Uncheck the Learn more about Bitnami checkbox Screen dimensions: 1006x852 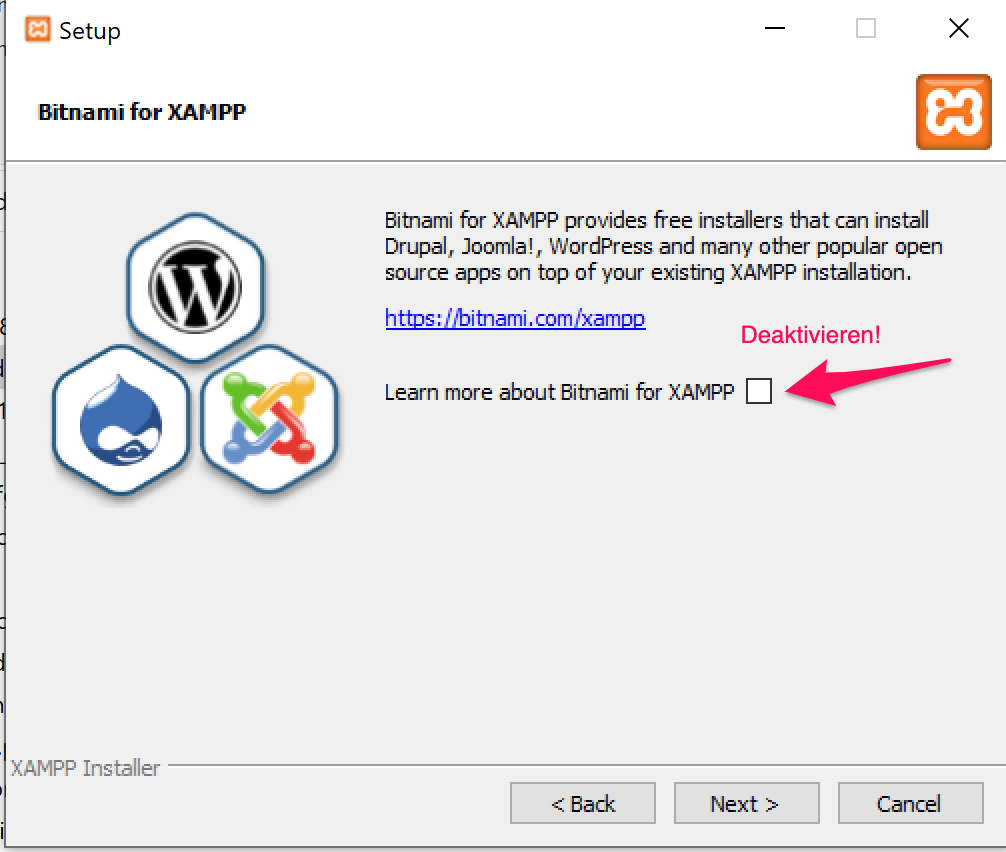point(759,391)
